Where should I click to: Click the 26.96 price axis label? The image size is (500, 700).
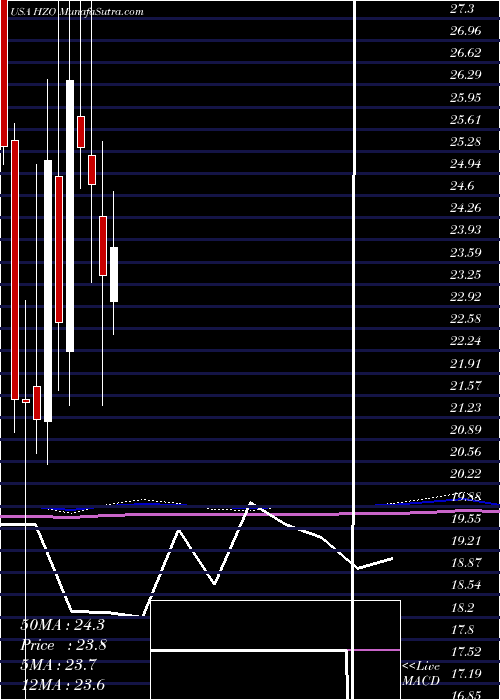click(466, 31)
